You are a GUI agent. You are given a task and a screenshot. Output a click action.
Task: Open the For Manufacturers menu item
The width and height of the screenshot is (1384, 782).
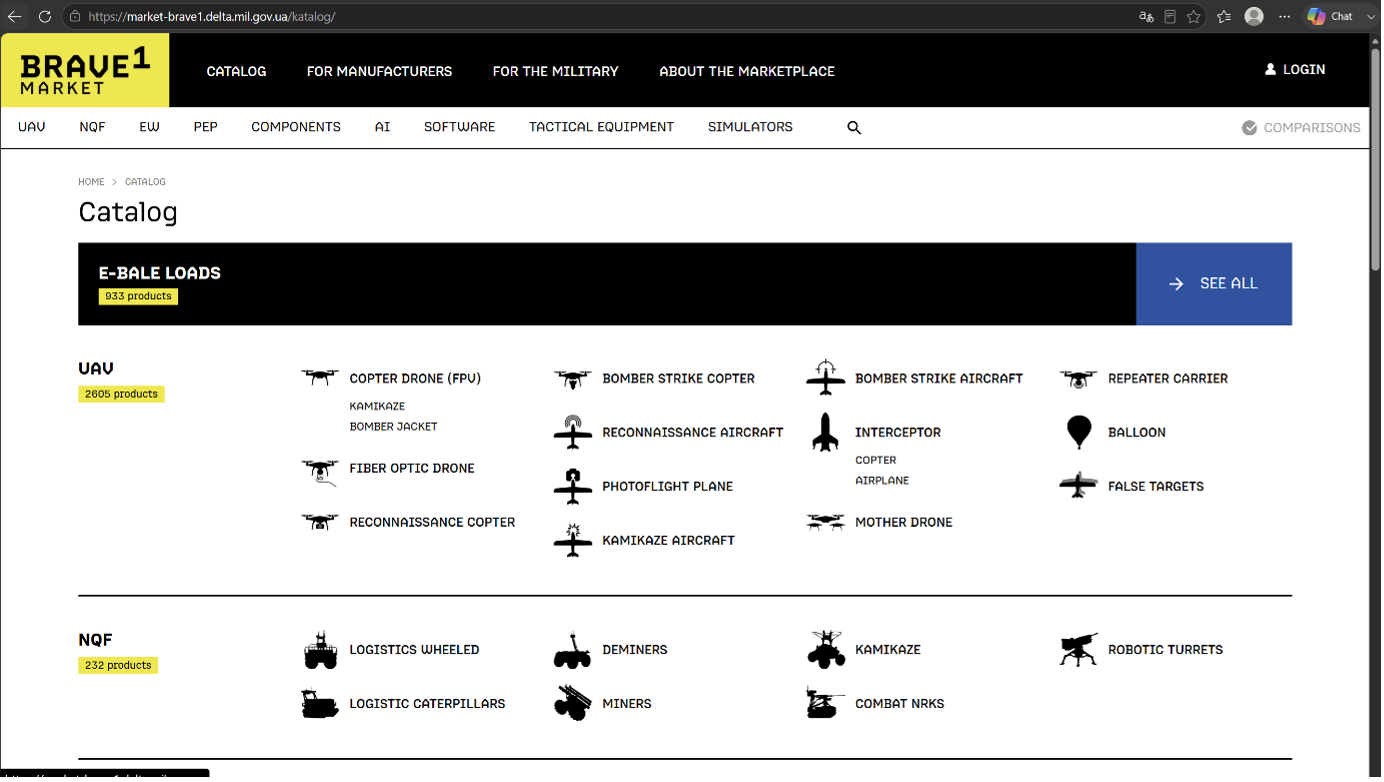click(380, 71)
